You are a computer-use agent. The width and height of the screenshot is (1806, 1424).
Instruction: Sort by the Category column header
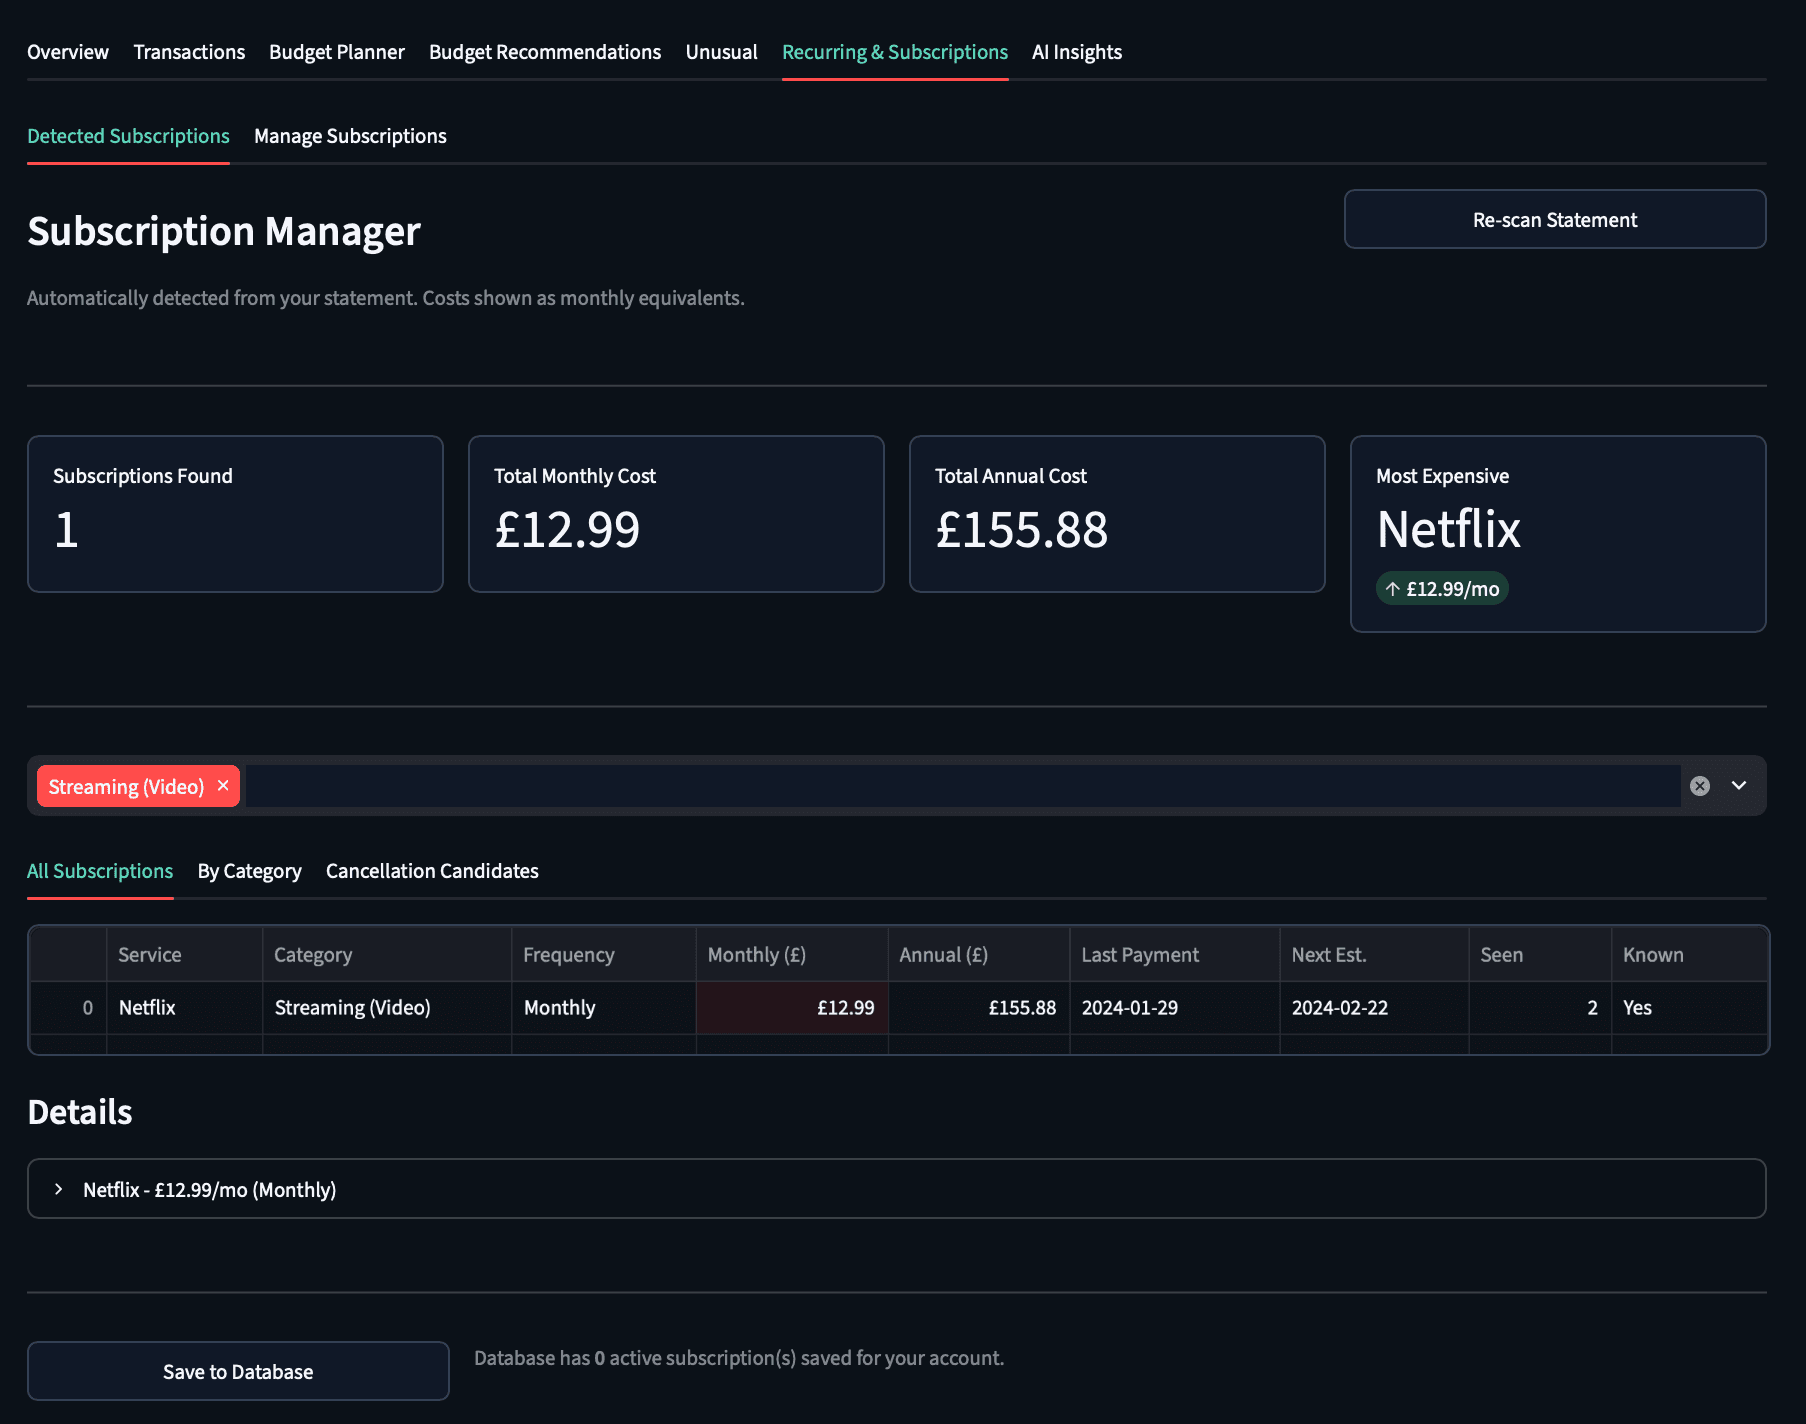click(387, 955)
